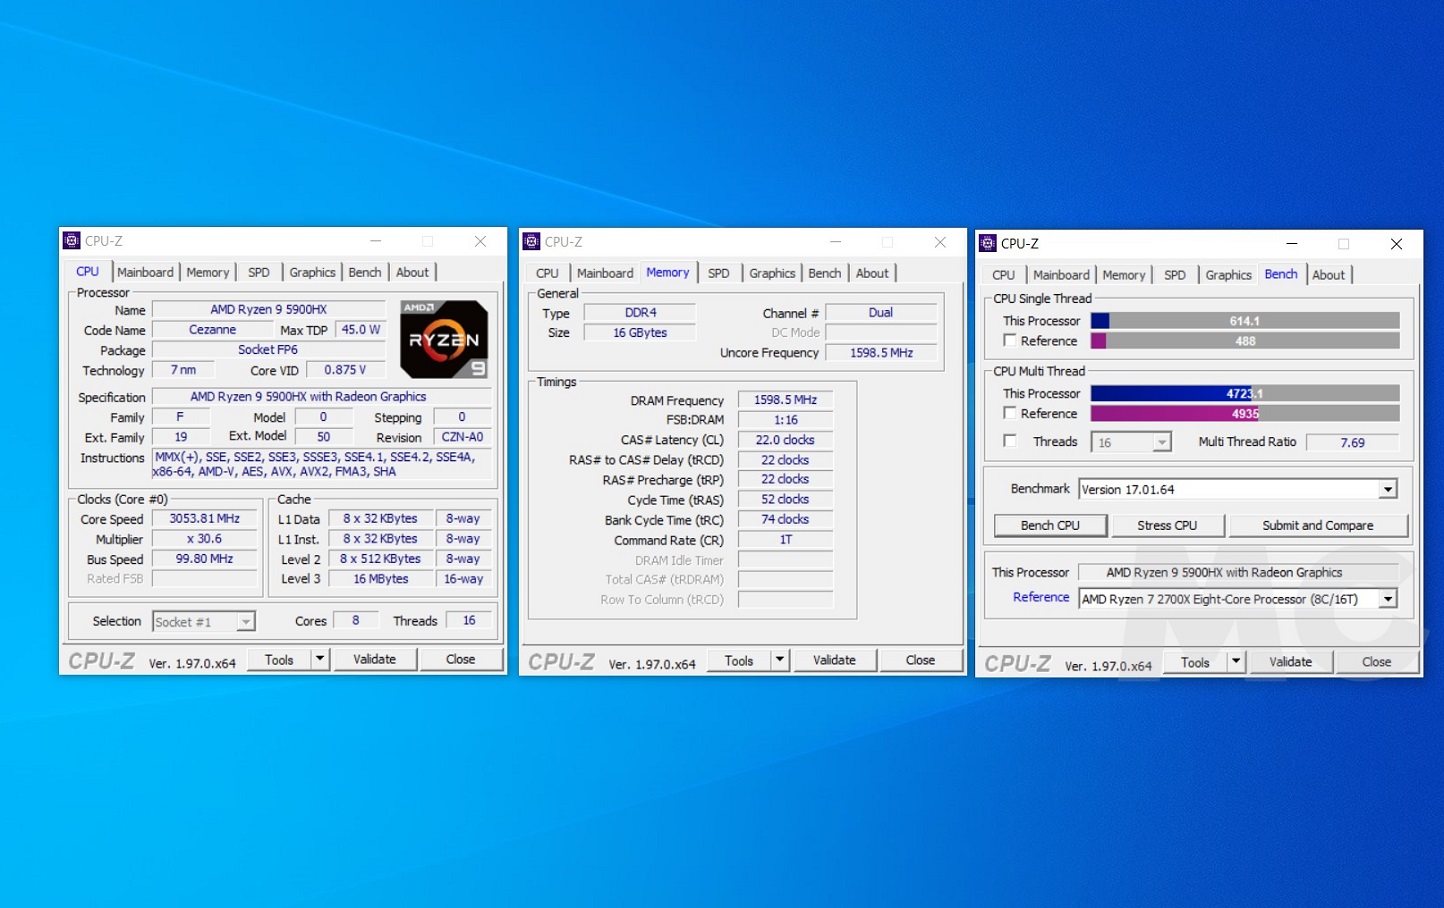Image resolution: width=1444 pixels, height=908 pixels.
Task: Expand the Socket #1 selection dropdown
Action: pos(245,622)
